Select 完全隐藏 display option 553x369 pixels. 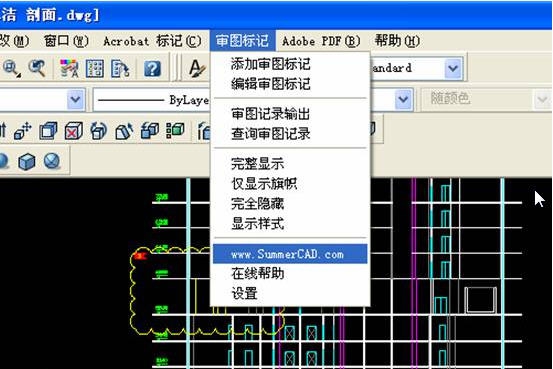(290, 204)
